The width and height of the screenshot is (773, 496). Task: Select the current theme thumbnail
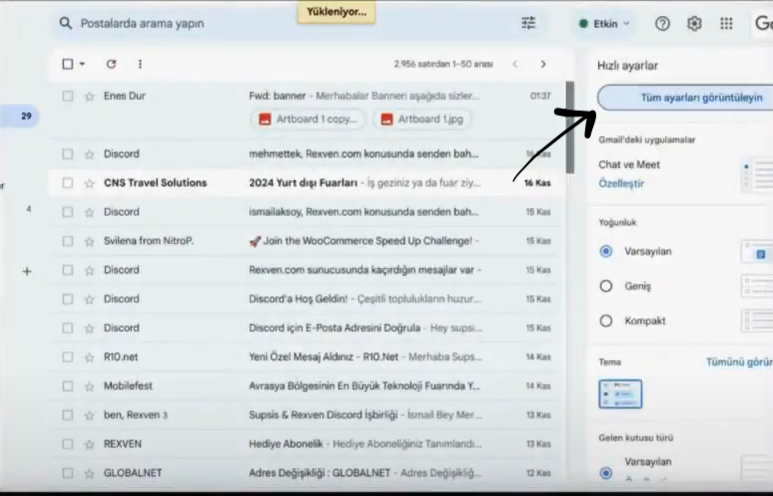coord(620,393)
